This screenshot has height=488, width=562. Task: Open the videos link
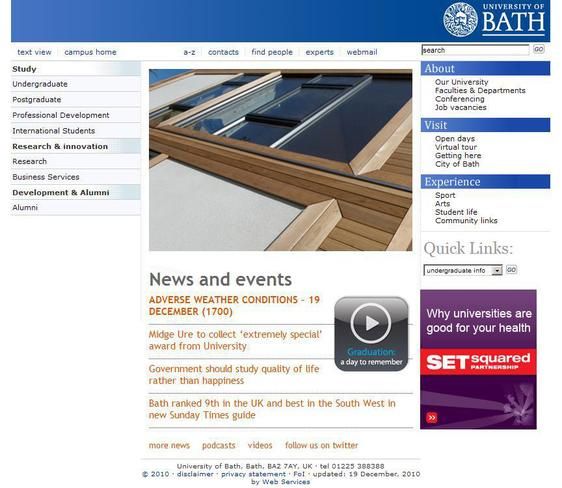[260, 445]
